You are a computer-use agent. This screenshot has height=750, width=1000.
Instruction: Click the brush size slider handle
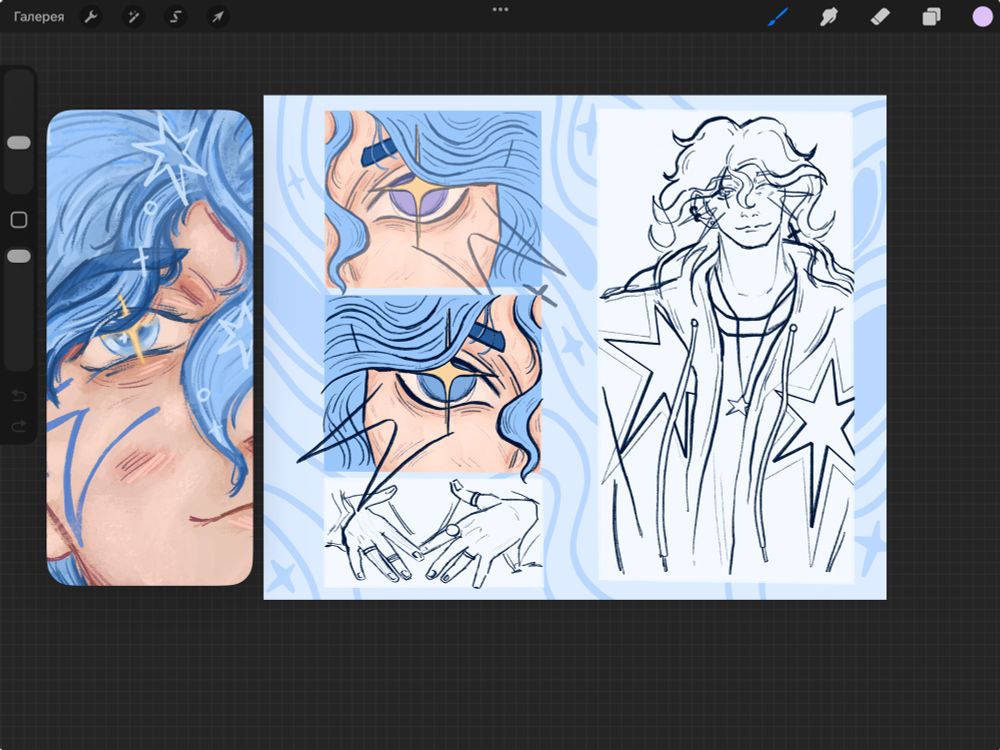[x=19, y=142]
